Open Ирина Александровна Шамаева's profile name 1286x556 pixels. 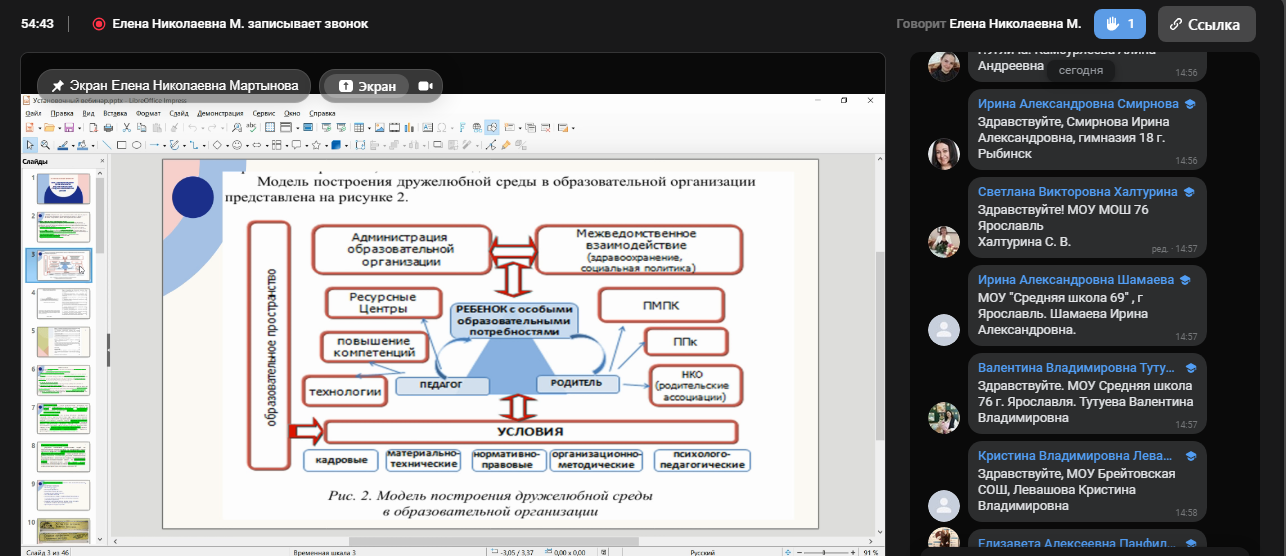[x=1076, y=280]
